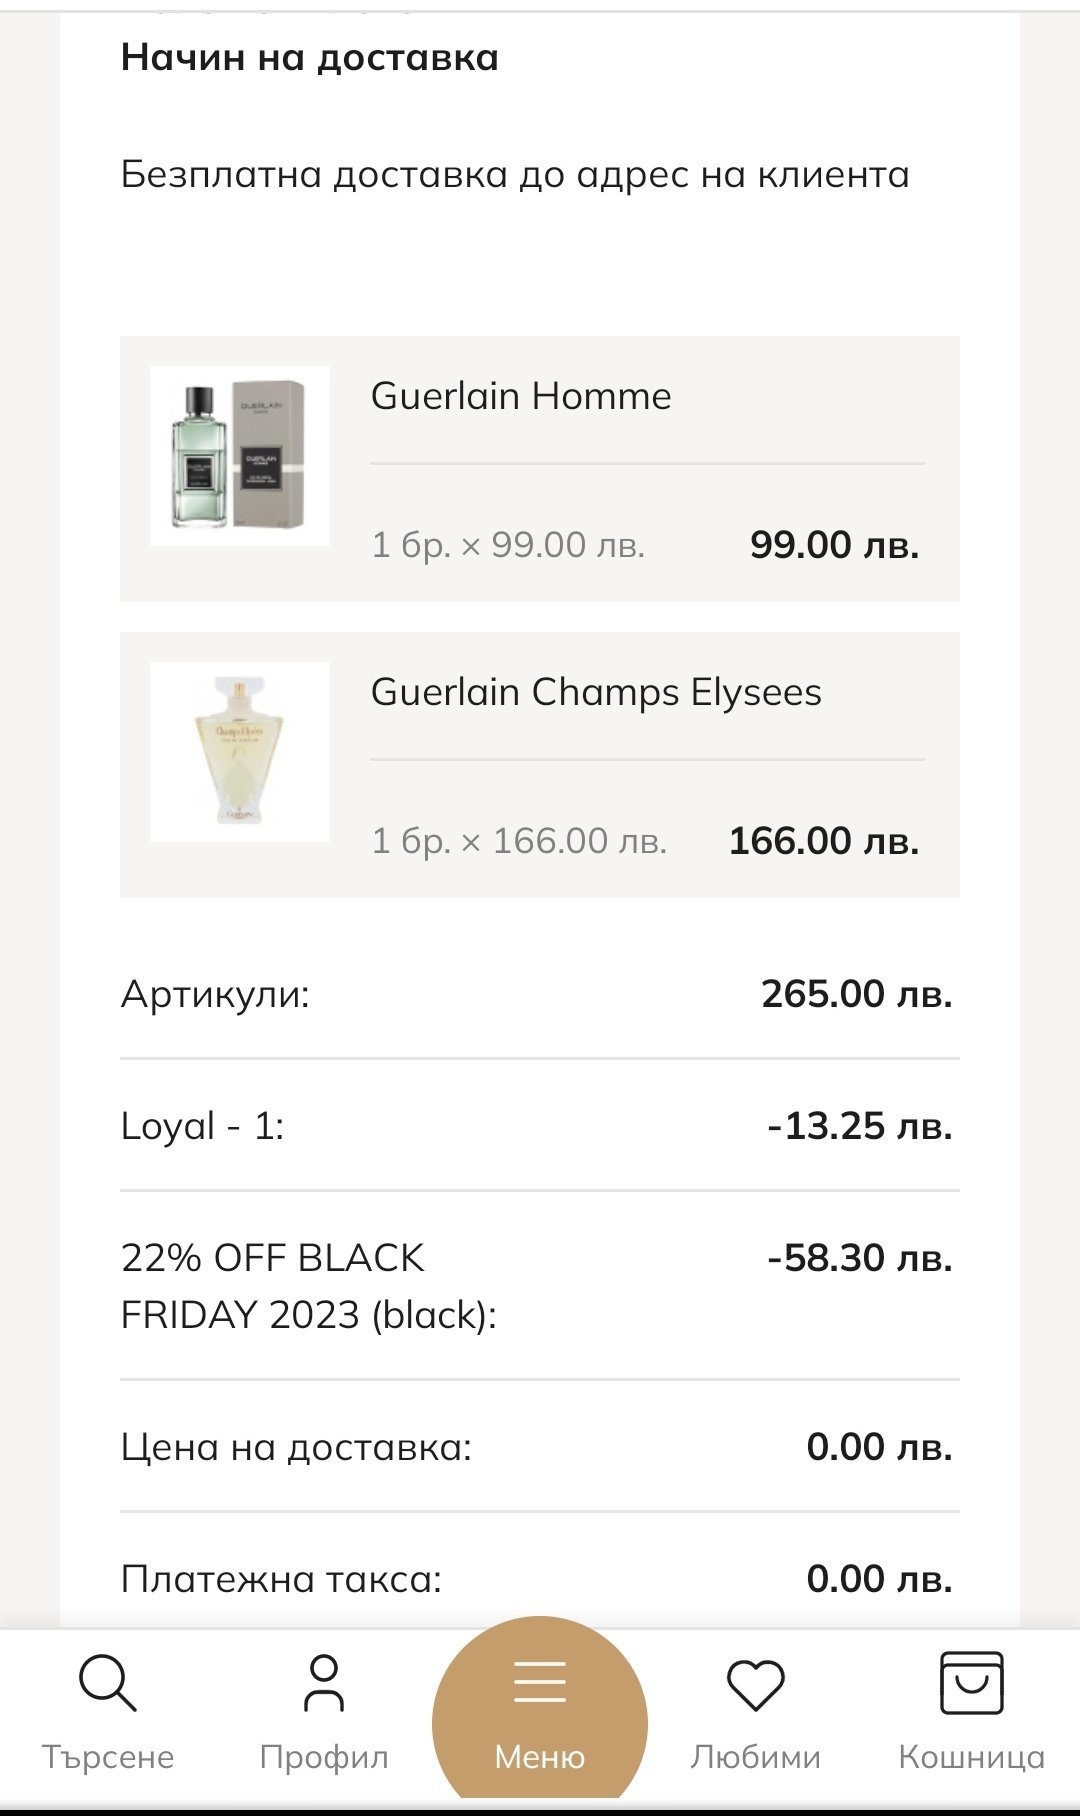Open the Guerlain Champs Elysees title
The image size is (1080, 1816).
596,692
